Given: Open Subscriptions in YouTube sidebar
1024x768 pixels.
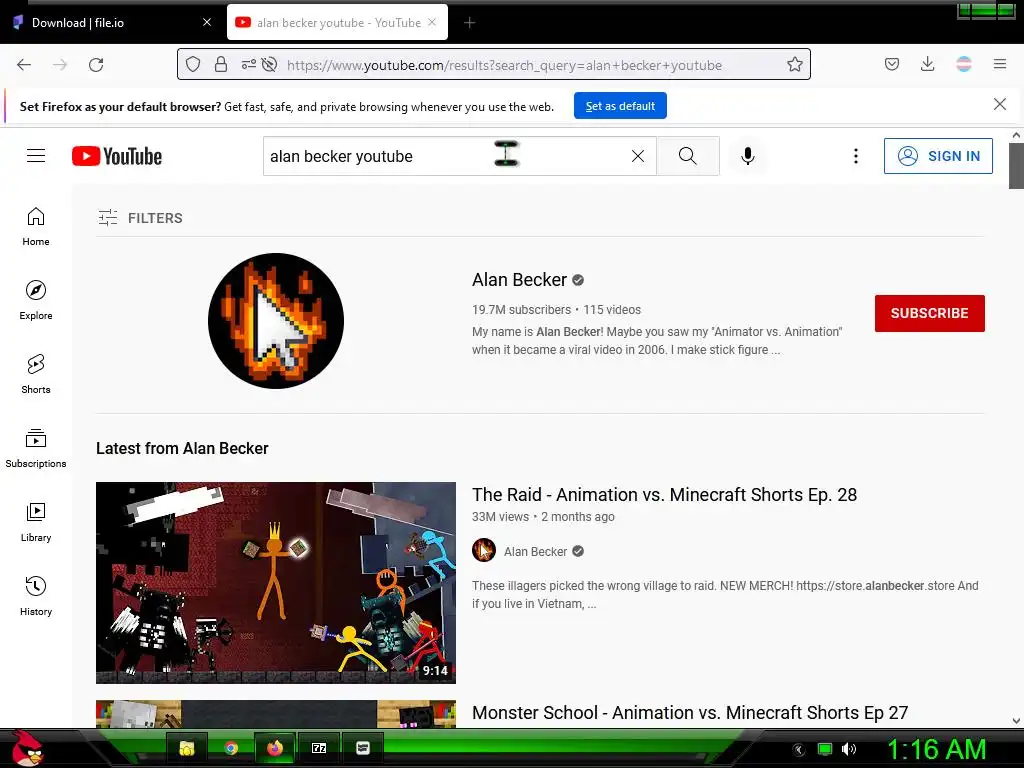Looking at the screenshot, I should tap(36, 449).
